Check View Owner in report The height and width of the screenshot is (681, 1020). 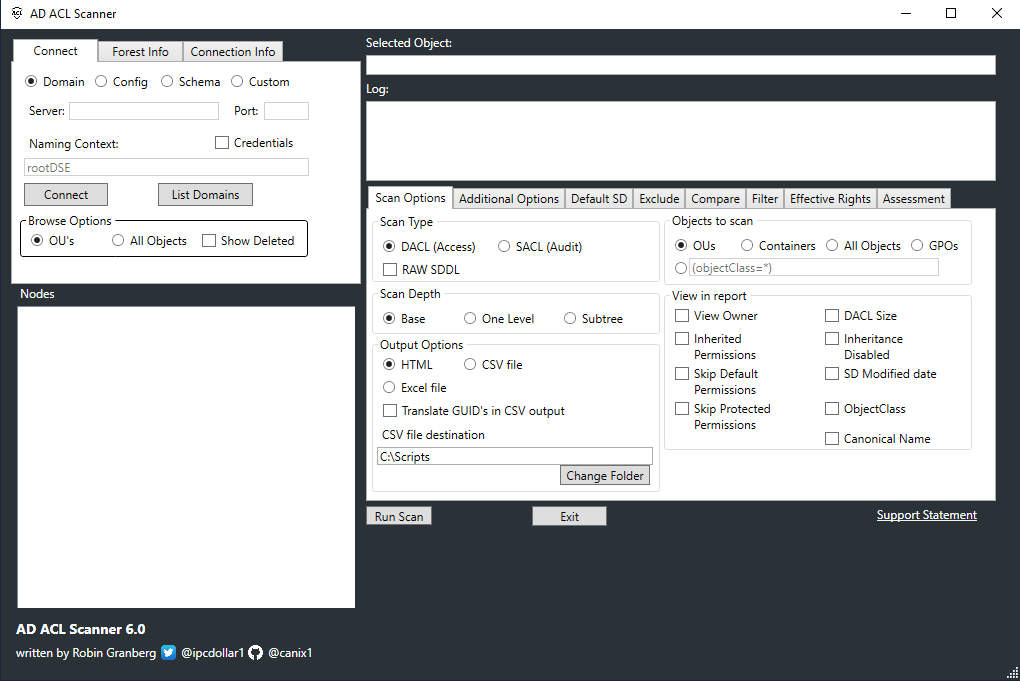[x=682, y=315]
